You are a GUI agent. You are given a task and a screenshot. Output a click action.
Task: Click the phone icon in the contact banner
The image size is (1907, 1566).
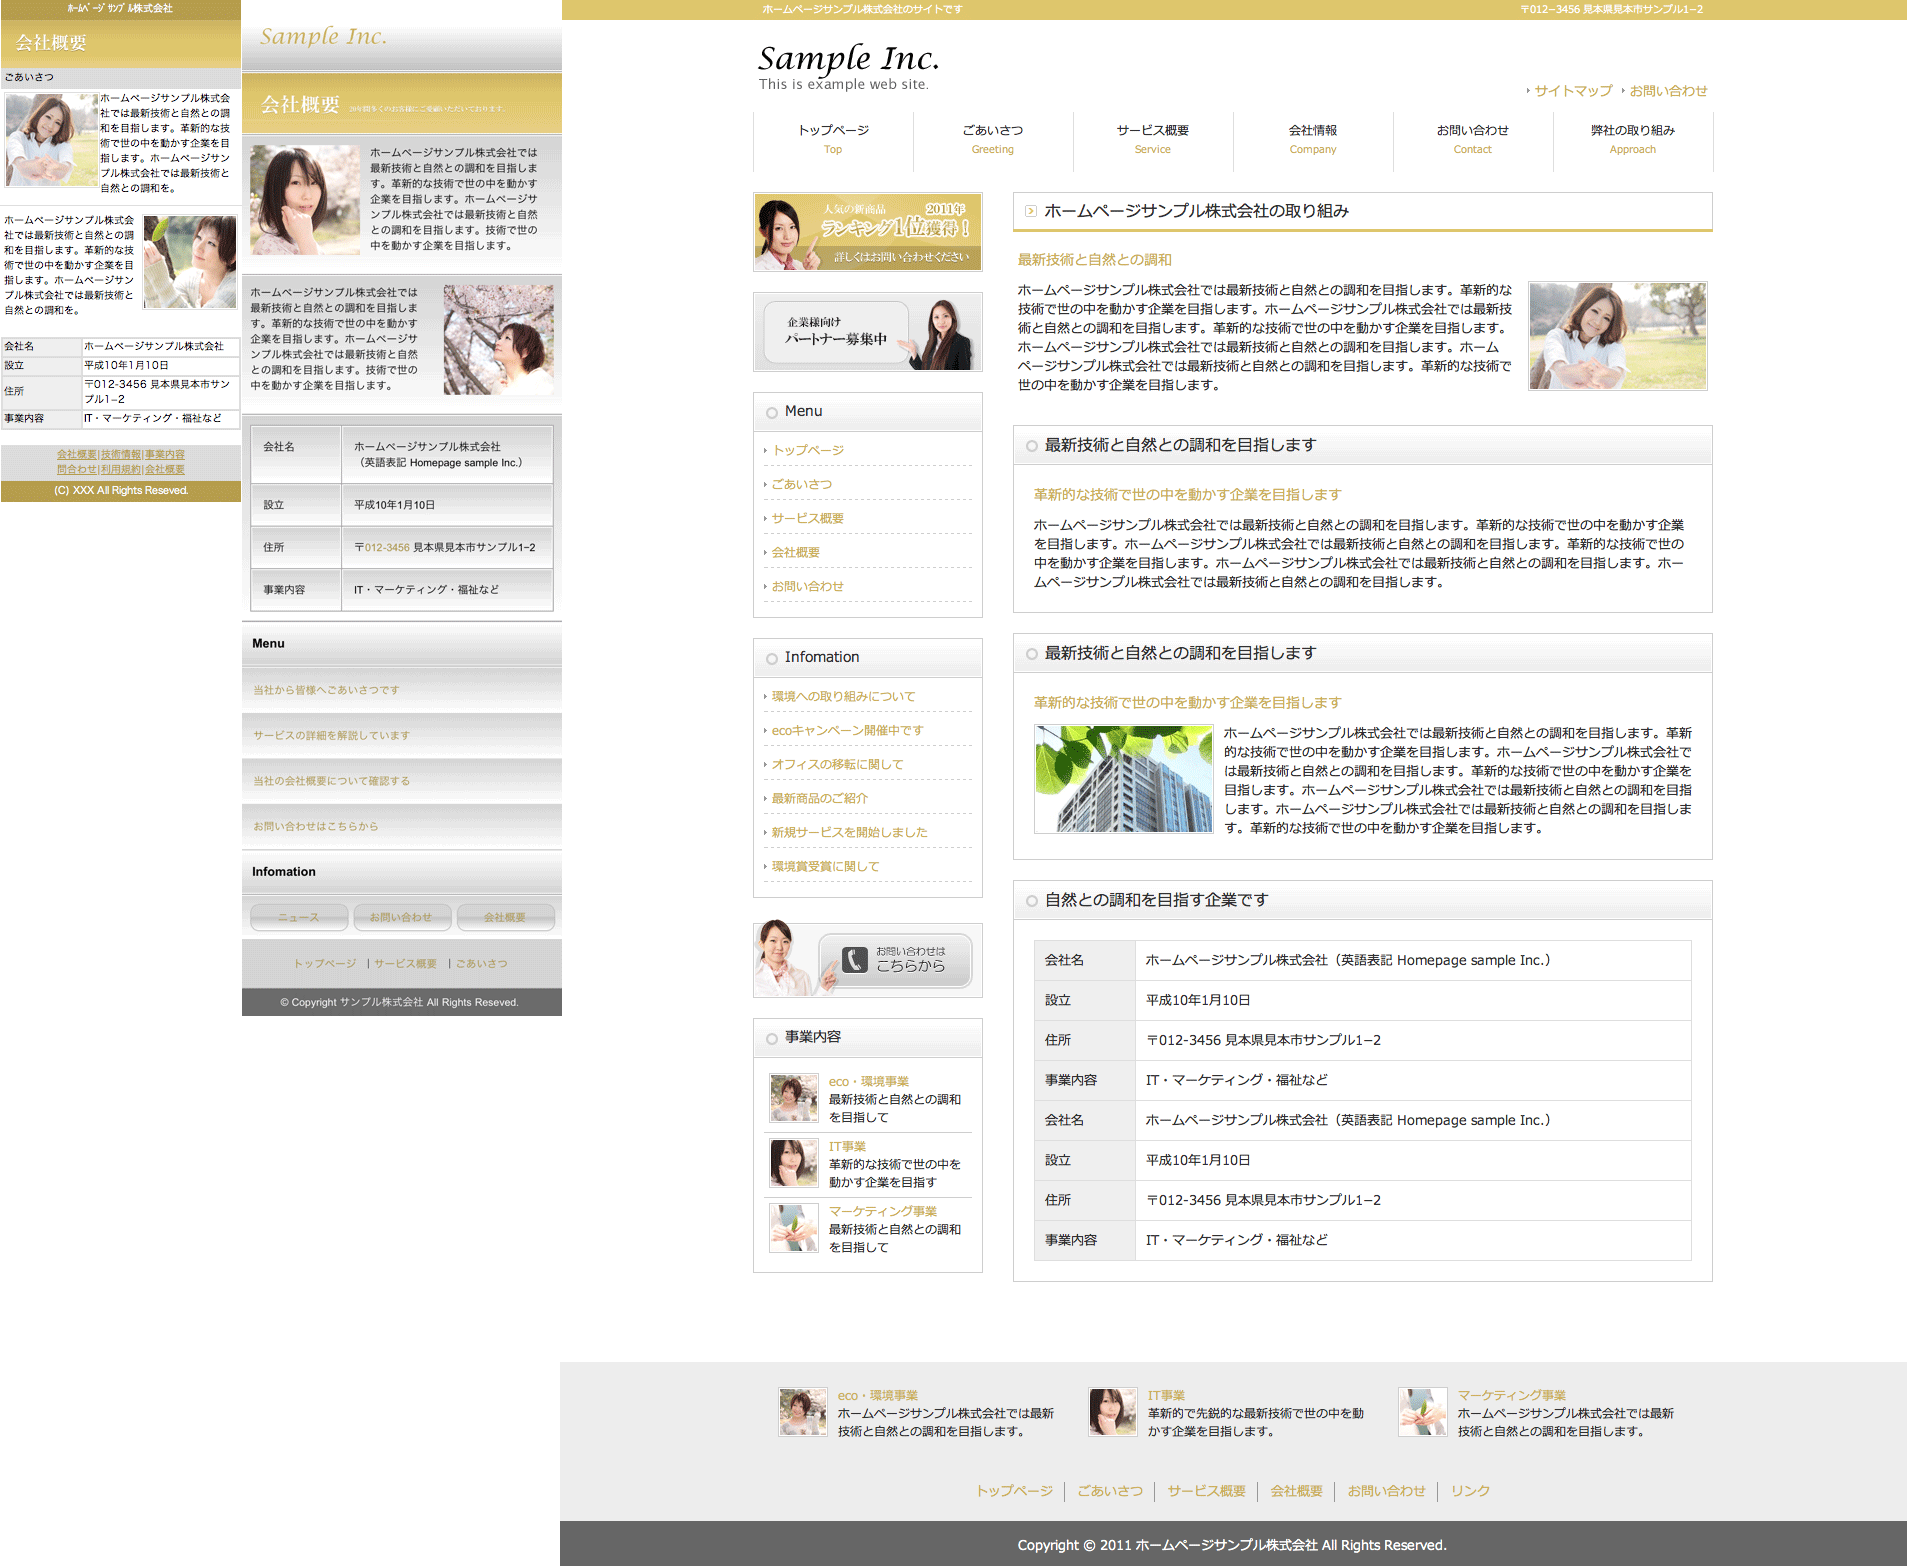[854, 960]
